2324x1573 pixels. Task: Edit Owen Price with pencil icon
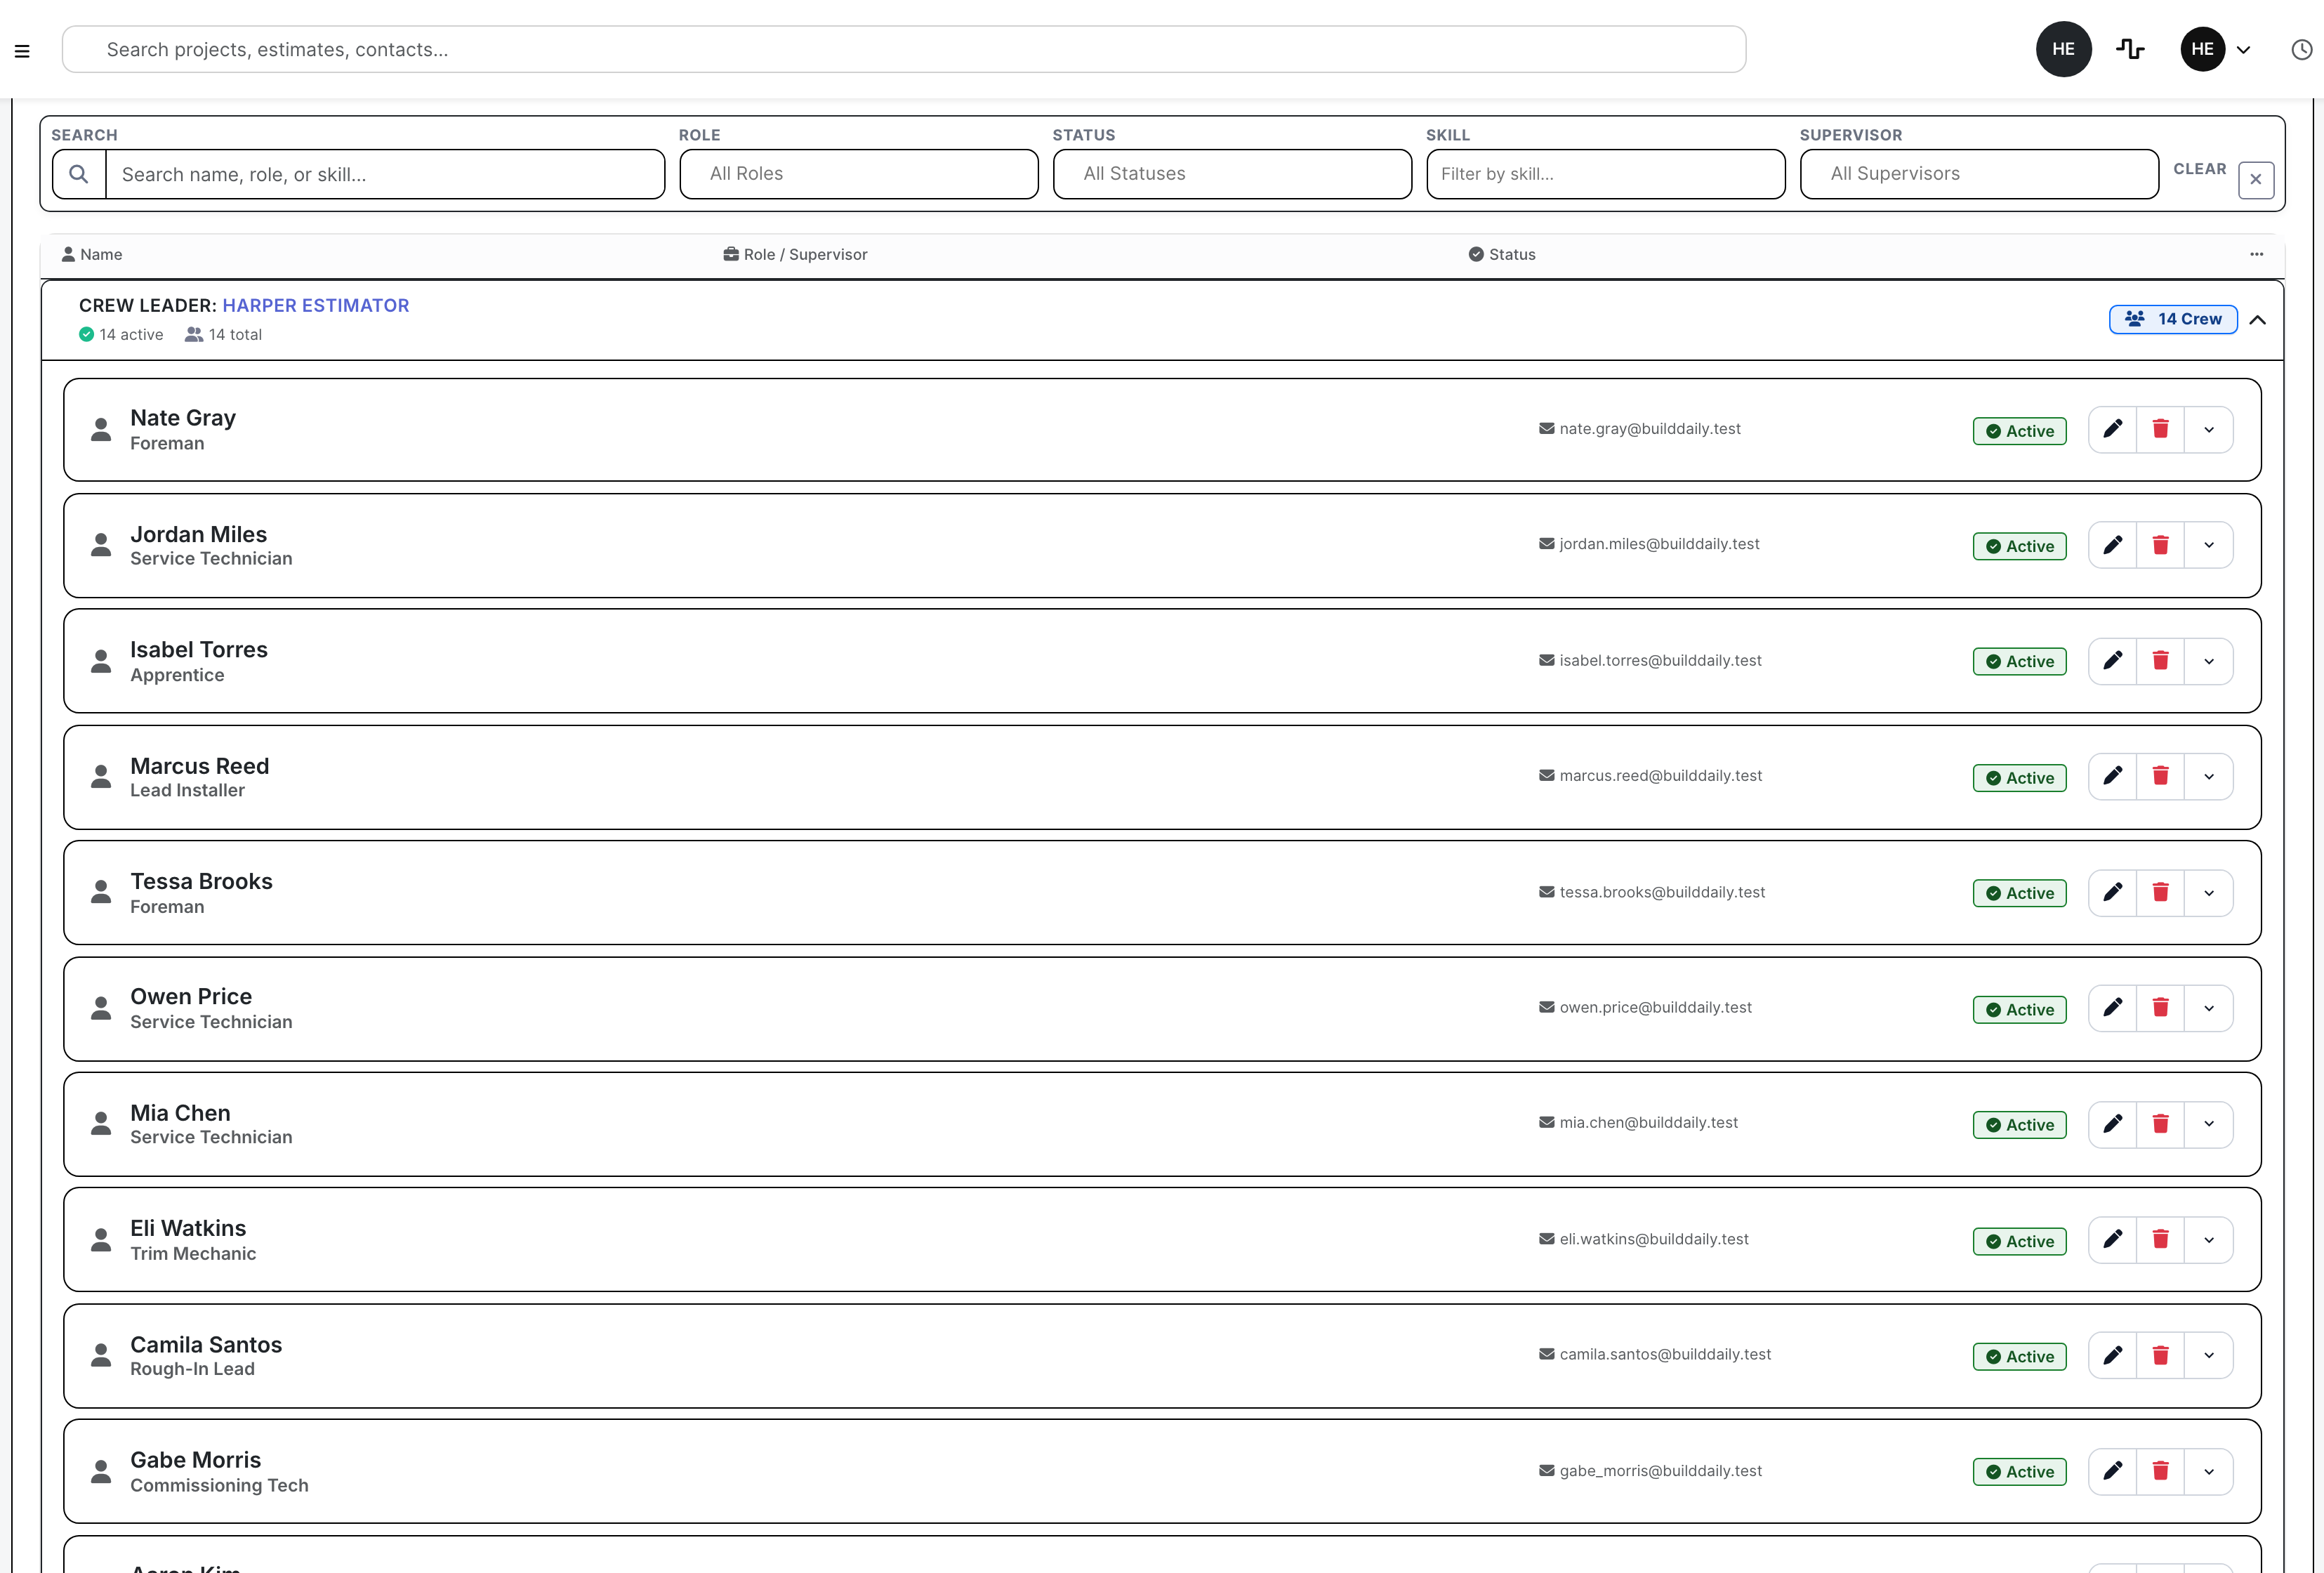(2112, 1008)
